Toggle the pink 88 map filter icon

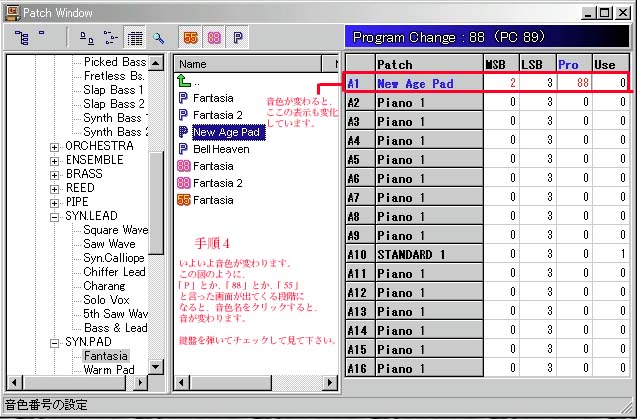tap(214, 38)
